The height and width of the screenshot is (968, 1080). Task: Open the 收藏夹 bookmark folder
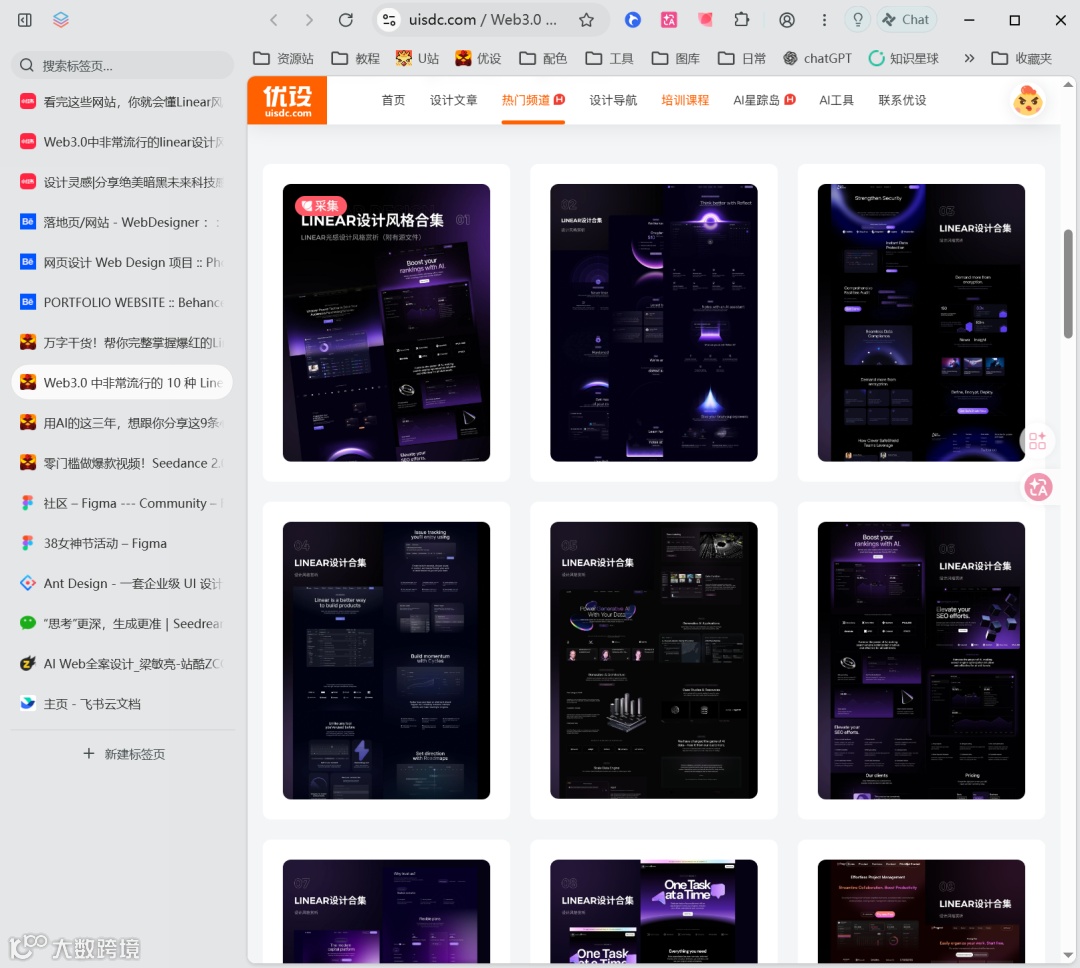point(1021,59)
